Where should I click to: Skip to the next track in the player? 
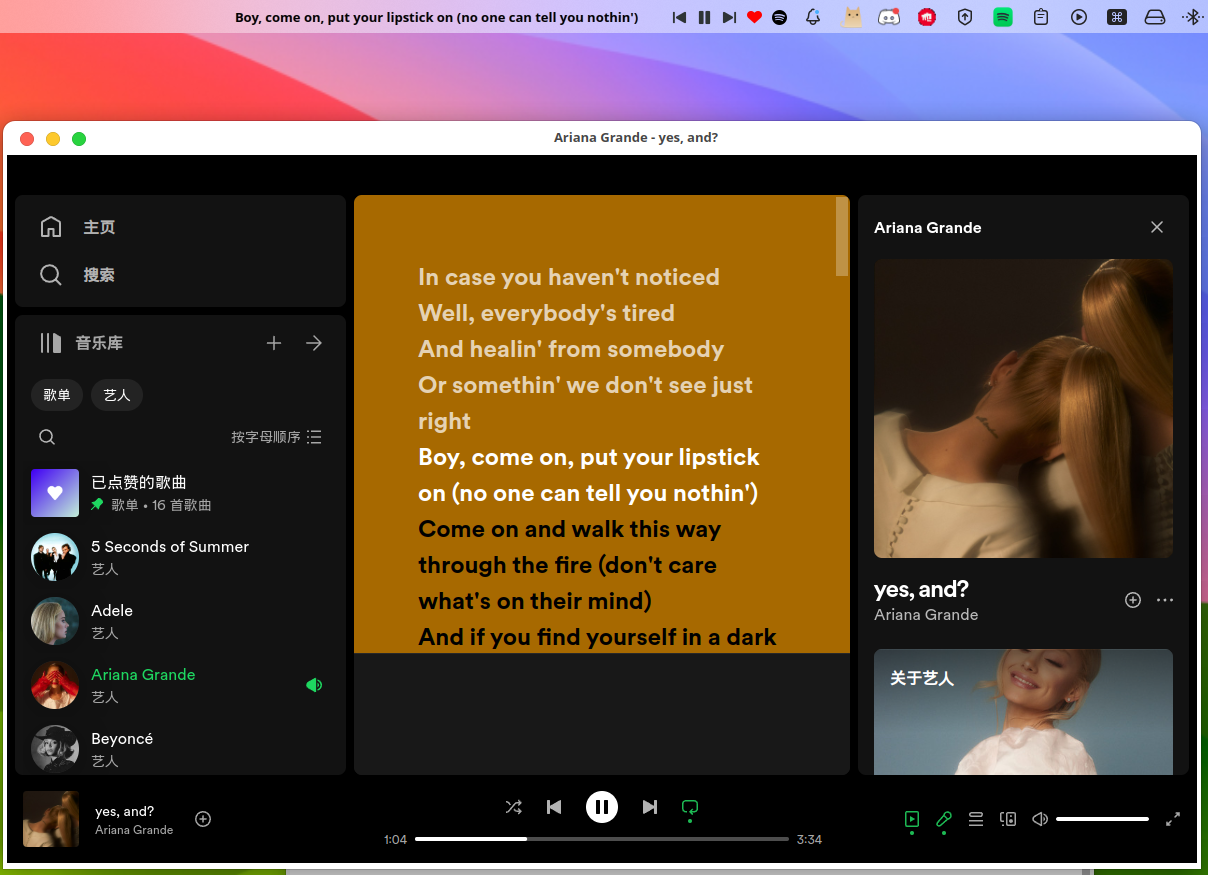click(x=650, y=807)
